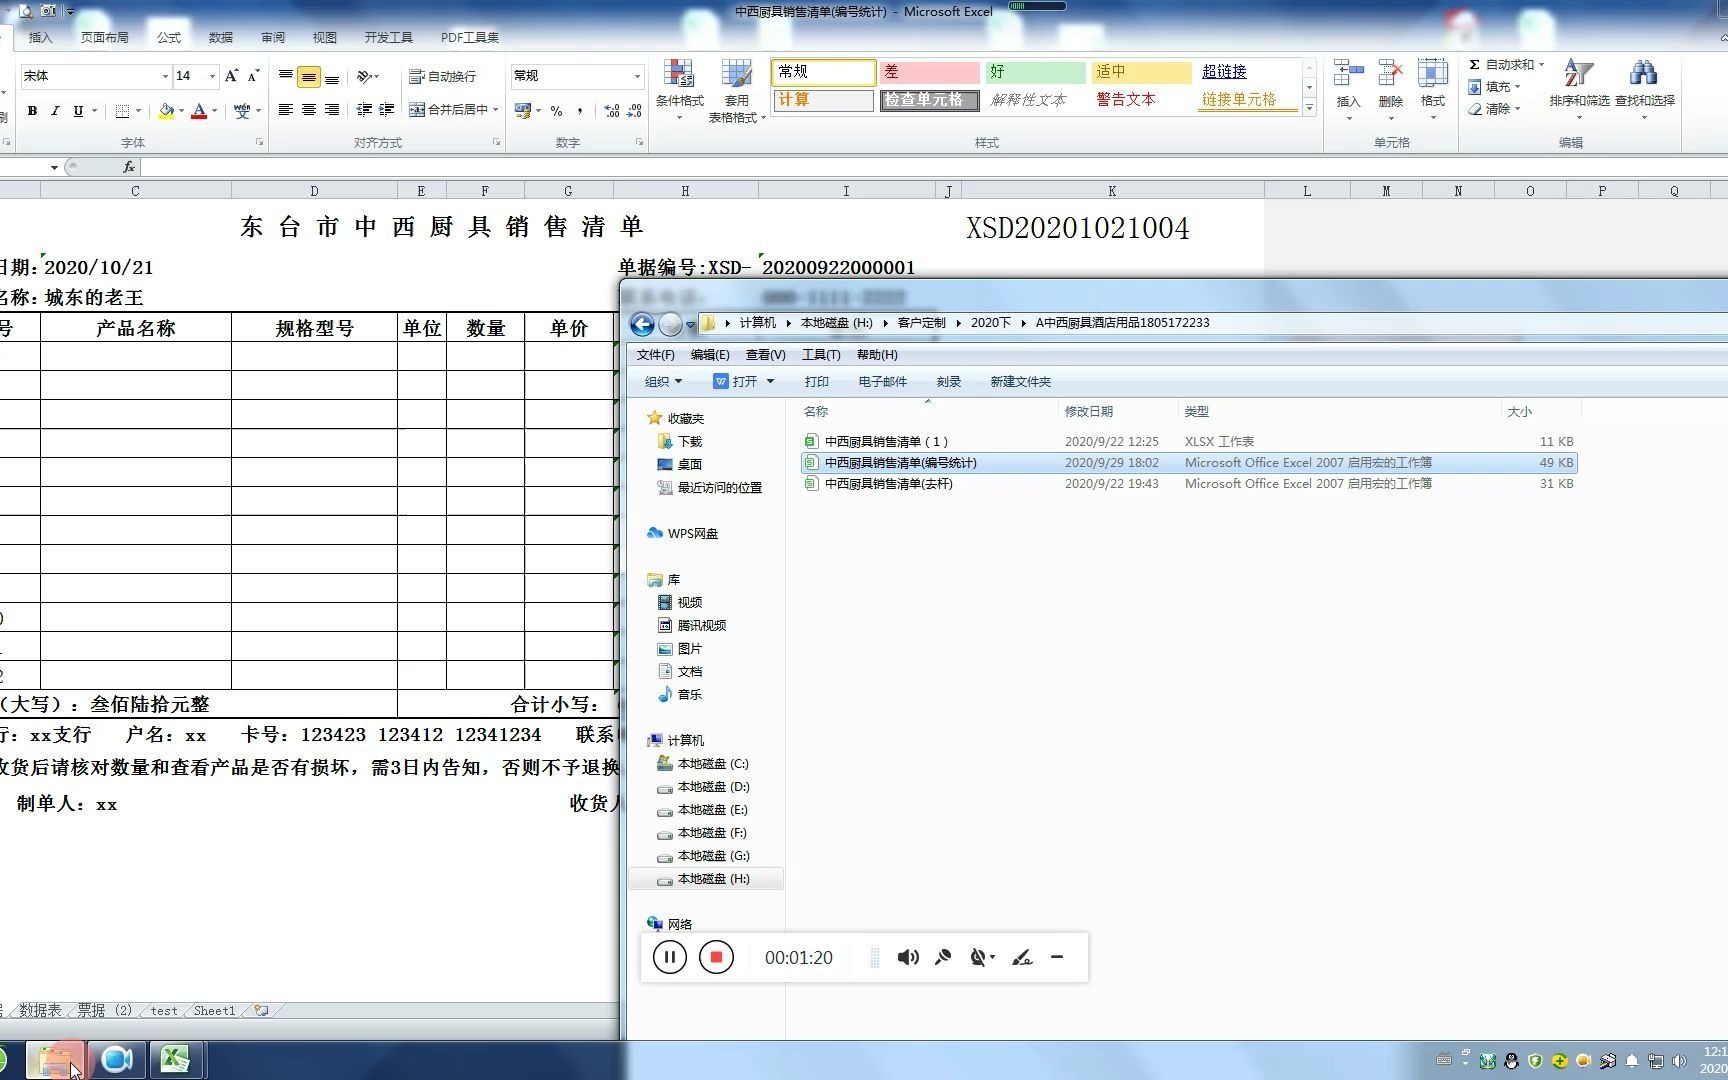Open Format as Table (套用表格格式)
Screen dimensions: 1728x1080
tap(737, 91)
